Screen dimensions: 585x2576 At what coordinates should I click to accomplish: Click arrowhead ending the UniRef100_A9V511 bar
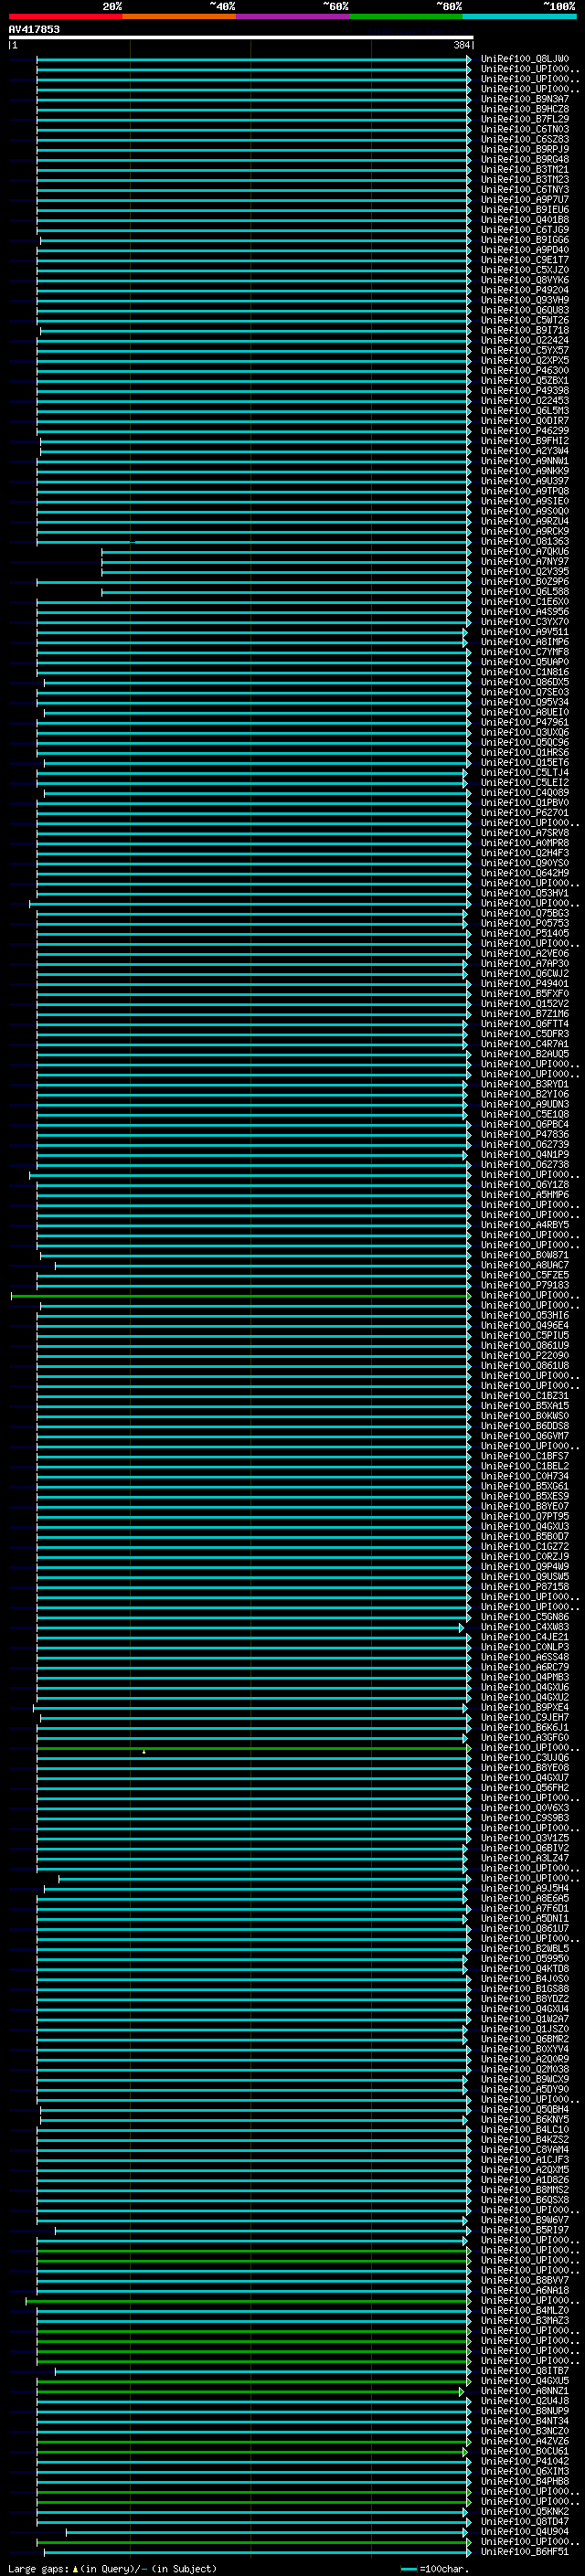point(465,632)
